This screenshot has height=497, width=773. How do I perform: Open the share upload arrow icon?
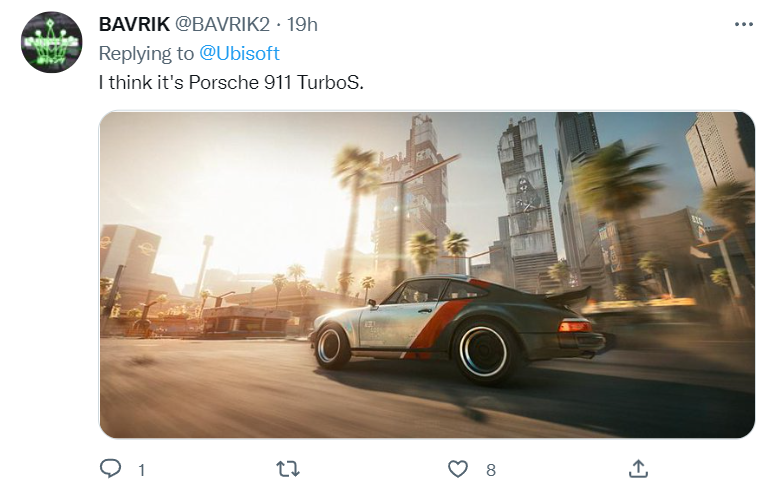coord(638,469)
